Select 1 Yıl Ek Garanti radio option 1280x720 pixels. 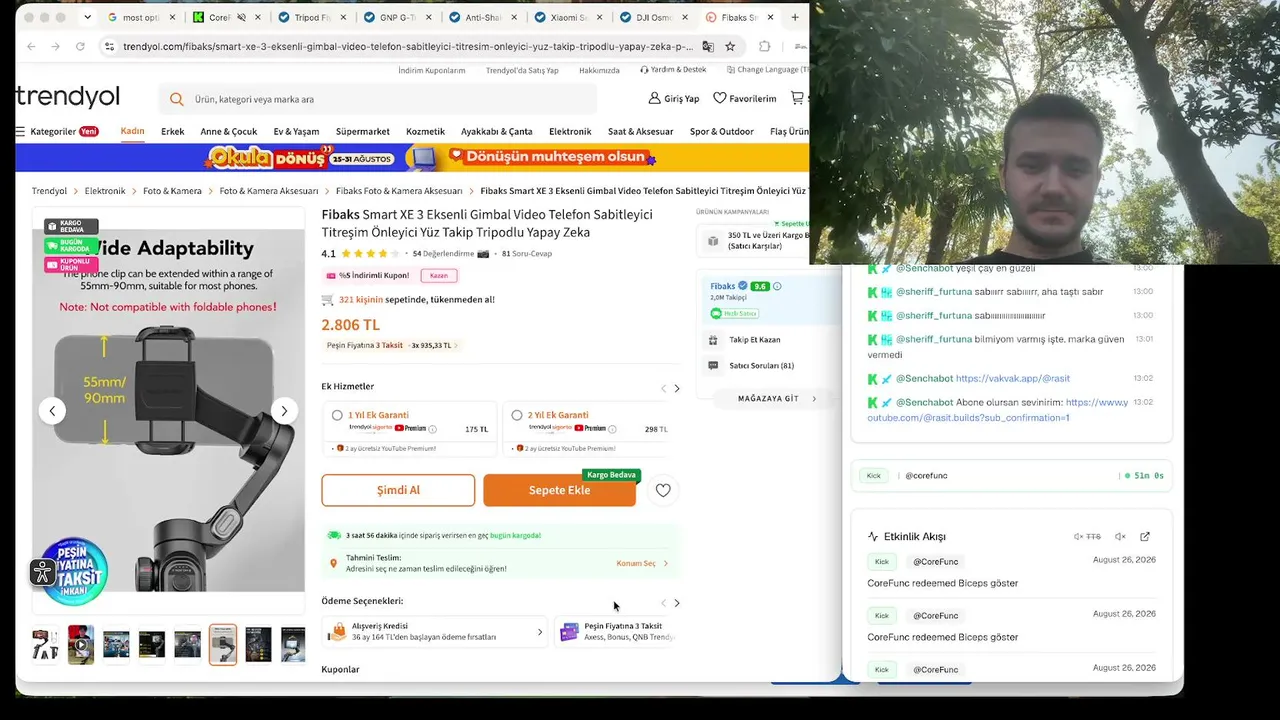pyautogui.click(x=337, y=415)
